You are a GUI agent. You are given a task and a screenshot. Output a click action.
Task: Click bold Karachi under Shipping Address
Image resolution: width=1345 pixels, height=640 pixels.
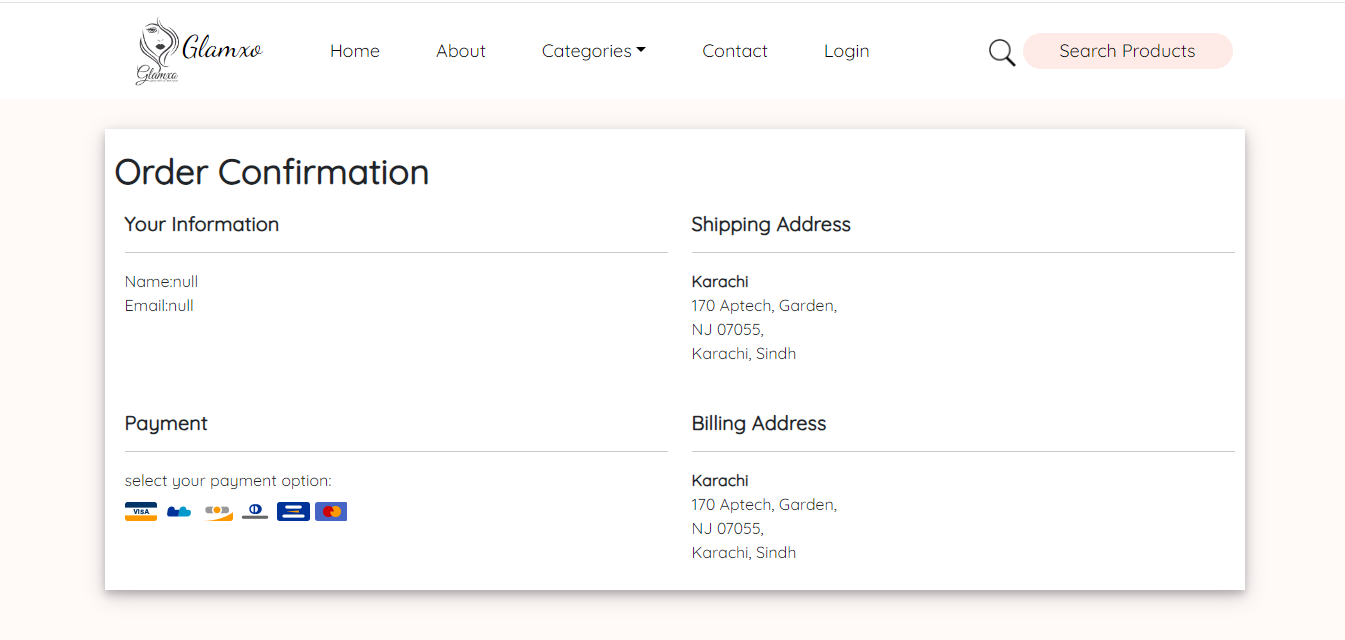pos(720,282)
